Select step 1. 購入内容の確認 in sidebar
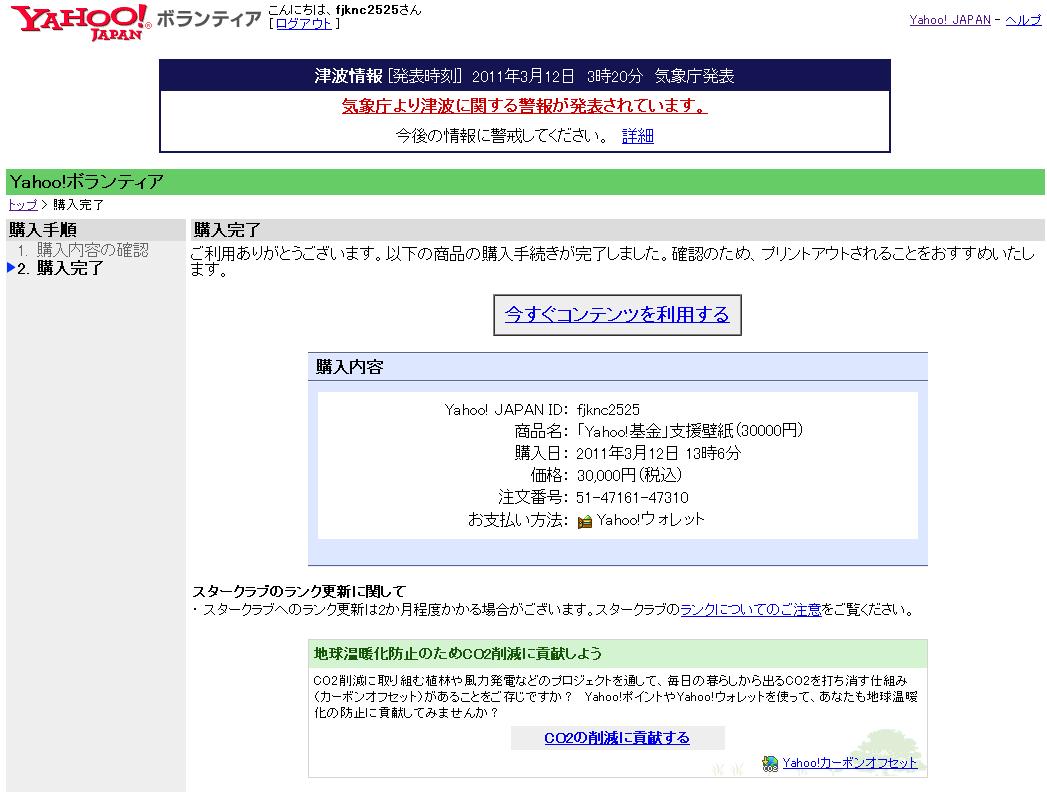Viewport: 1047px width, 792px height. [83, 250]
